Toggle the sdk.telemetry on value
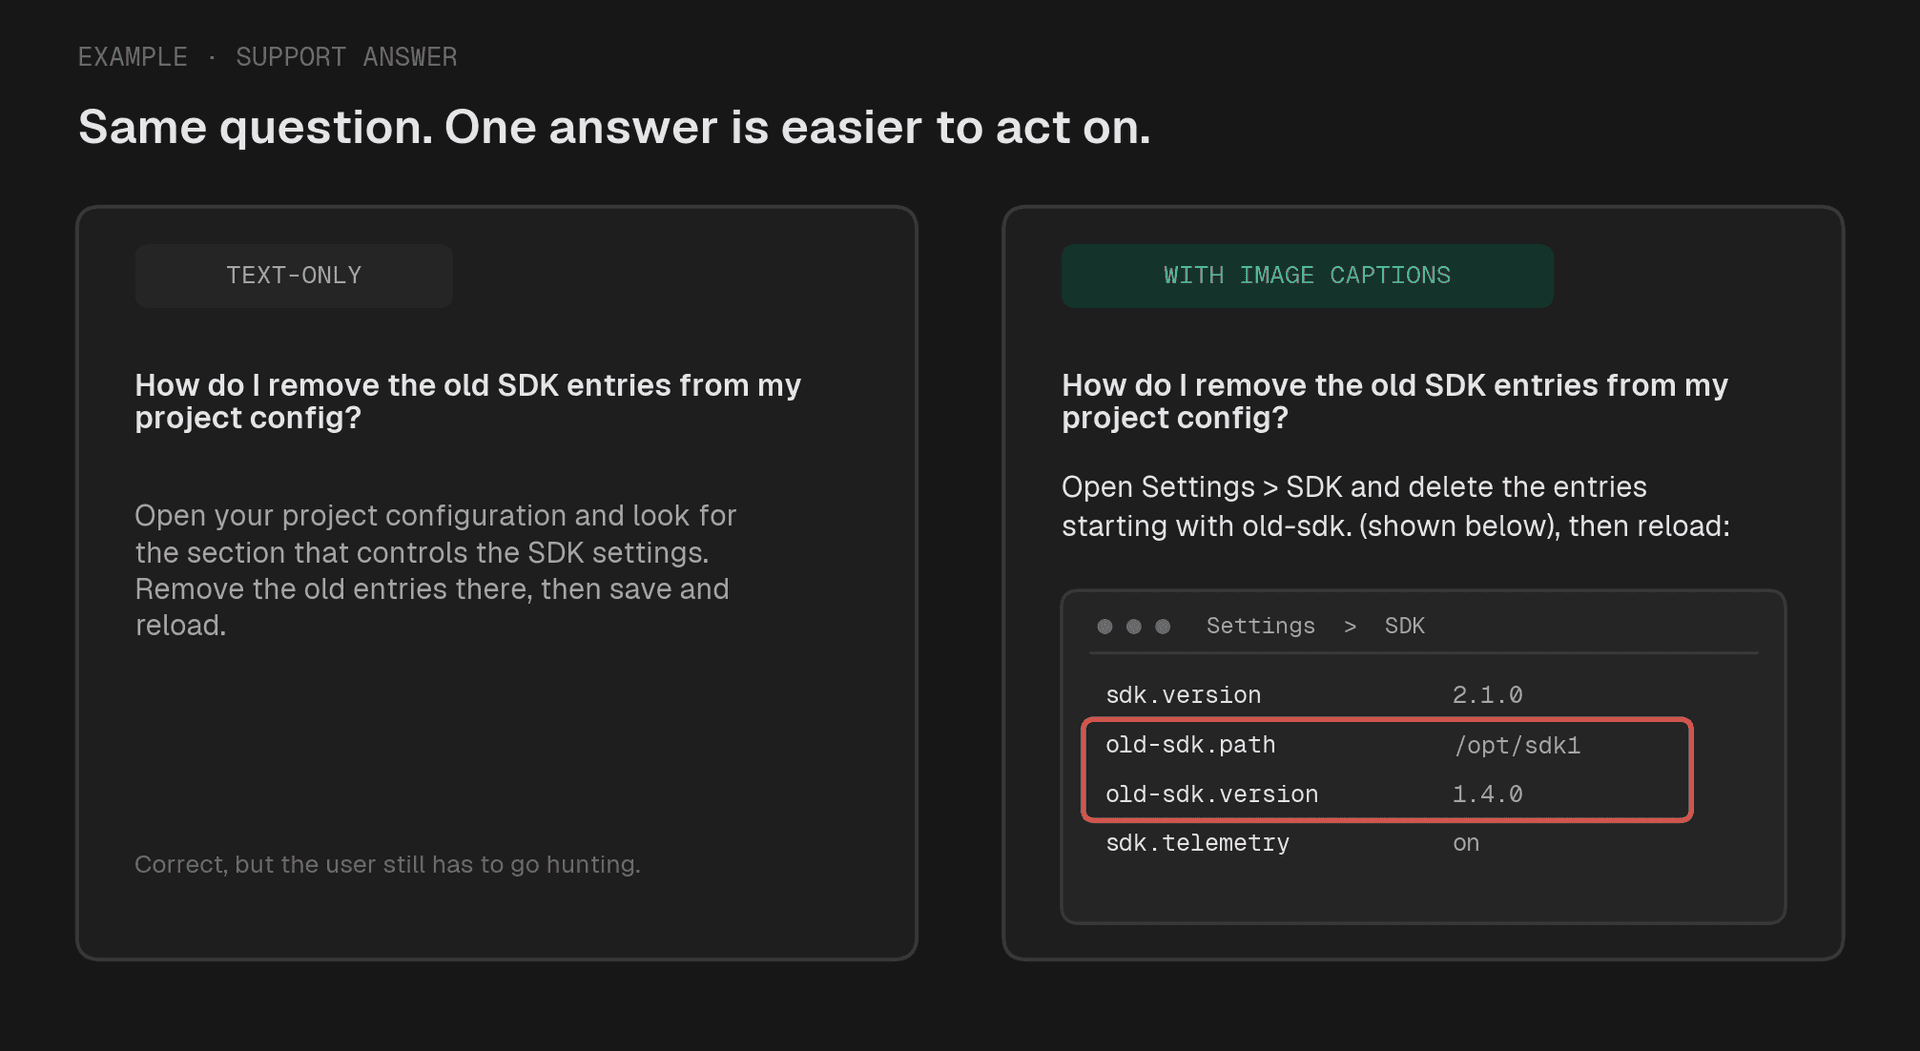1920x1051 pixels. pos(1466,843)
